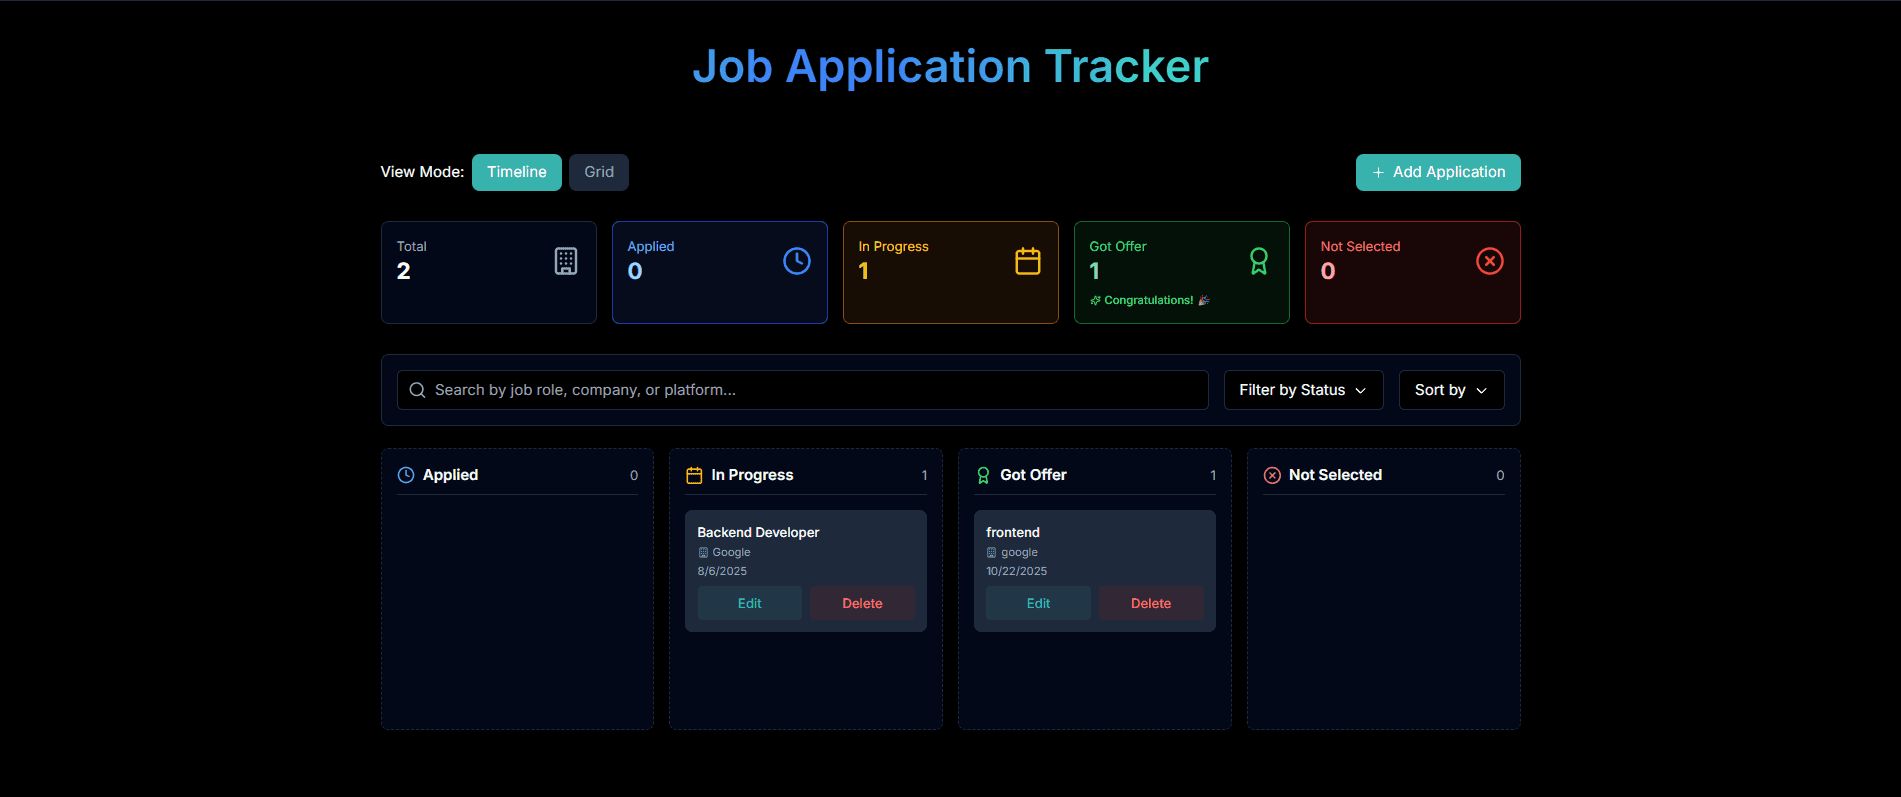
Task: Focus the job search input field
Action: coord(803,390)
